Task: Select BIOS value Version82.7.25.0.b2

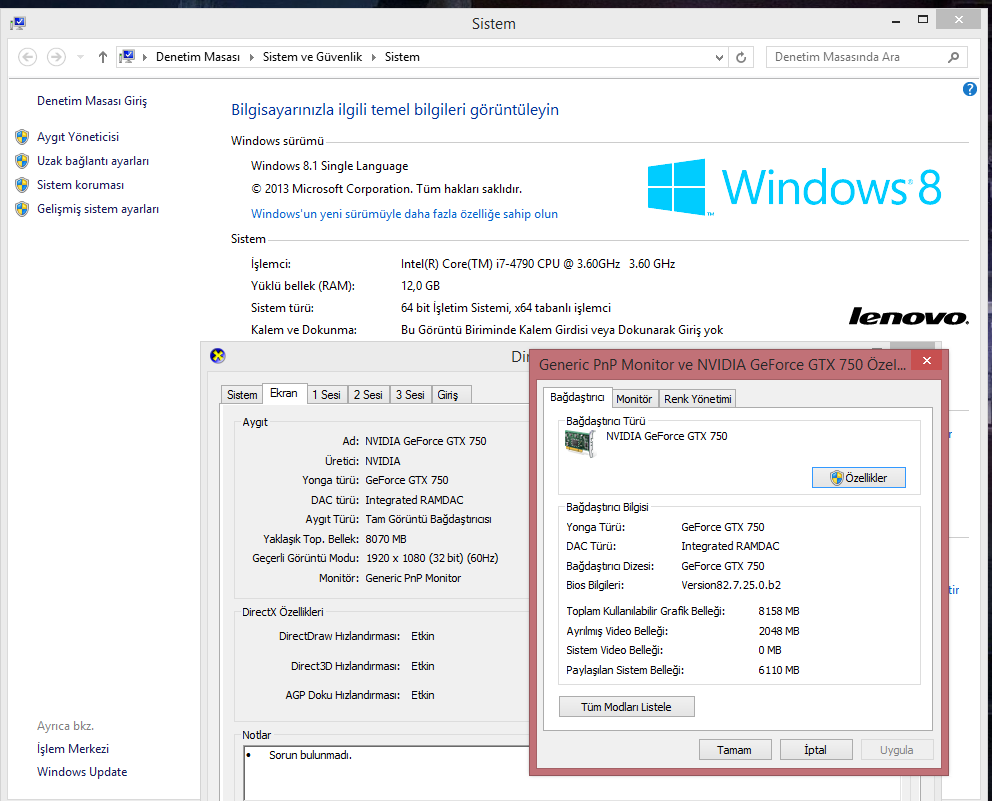Action: (x=731, y=585)
